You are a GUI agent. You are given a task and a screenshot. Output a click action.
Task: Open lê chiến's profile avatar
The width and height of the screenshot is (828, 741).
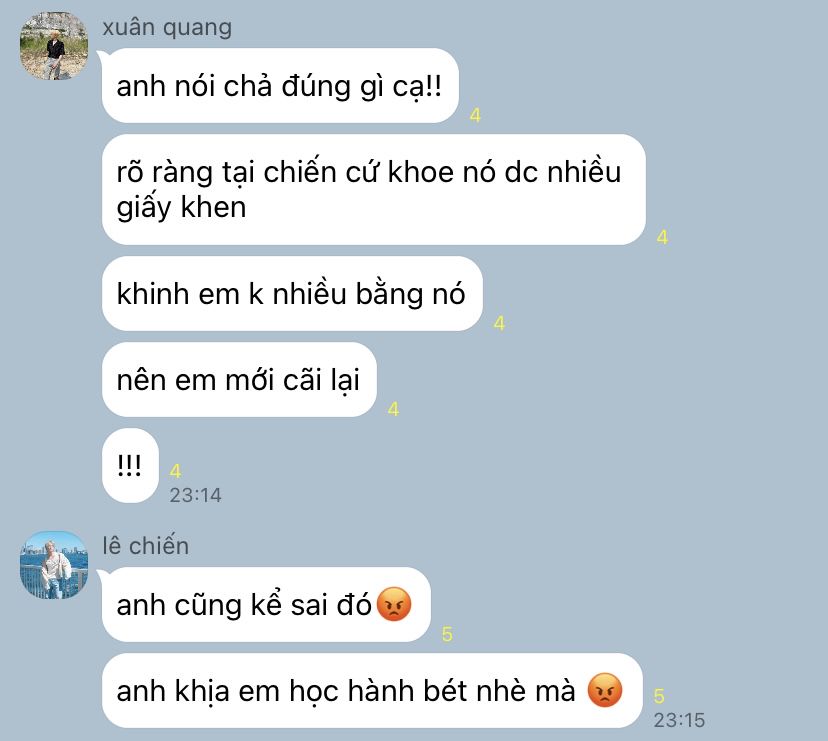[x=54, y=565]
